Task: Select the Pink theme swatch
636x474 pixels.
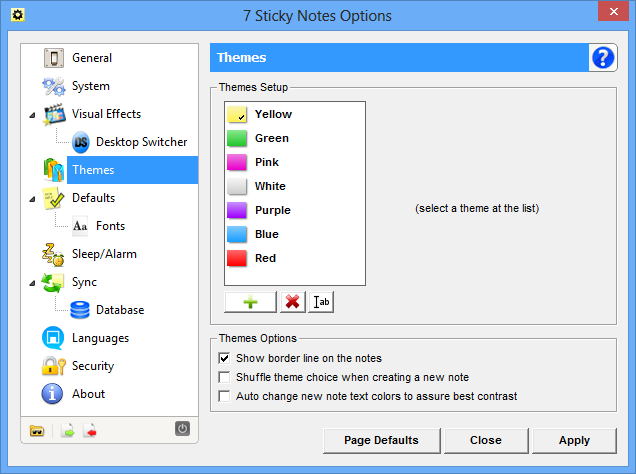Action: 237,162
